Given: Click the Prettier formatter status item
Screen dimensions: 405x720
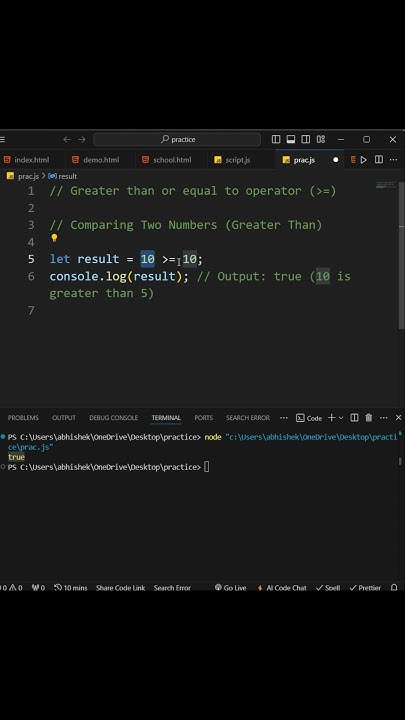Looking at the screenshot, I should click(x=365, y=588).
